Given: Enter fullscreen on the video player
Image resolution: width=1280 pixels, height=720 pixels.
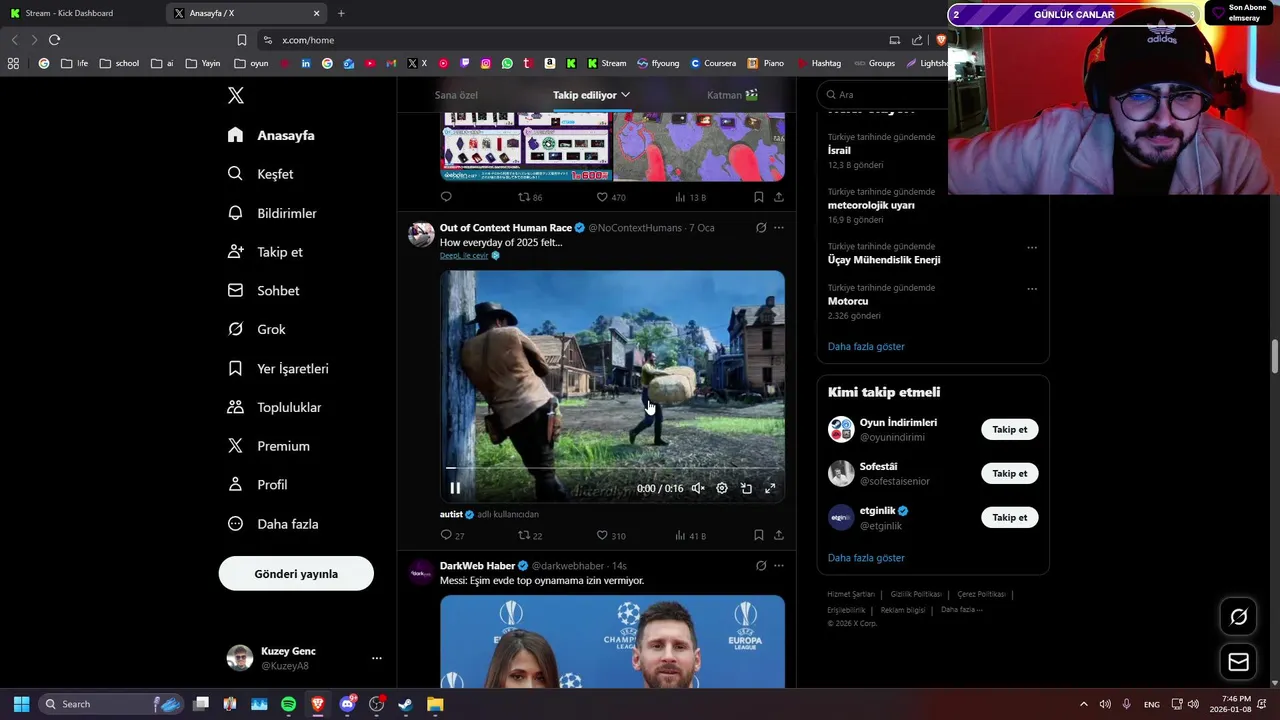Looking at the screenshot, I should pyautogui.click(x=770, y=488).
